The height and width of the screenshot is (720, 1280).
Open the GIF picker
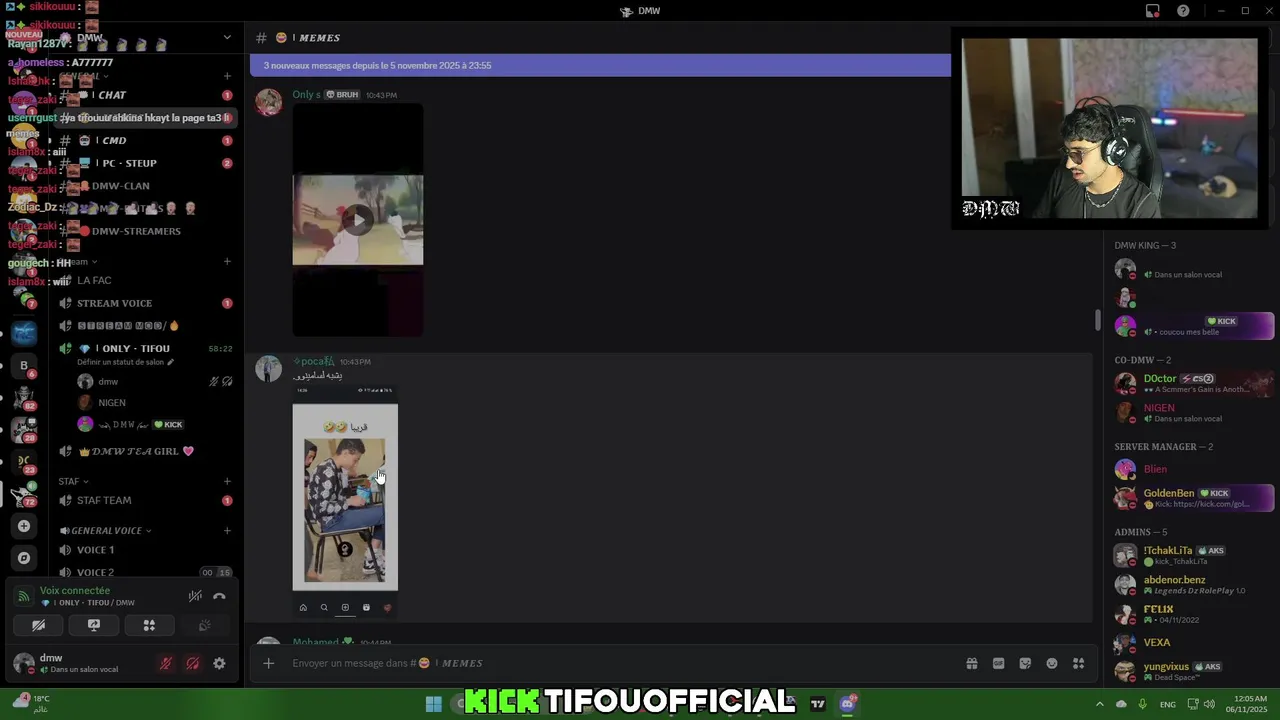click(998, 663)
